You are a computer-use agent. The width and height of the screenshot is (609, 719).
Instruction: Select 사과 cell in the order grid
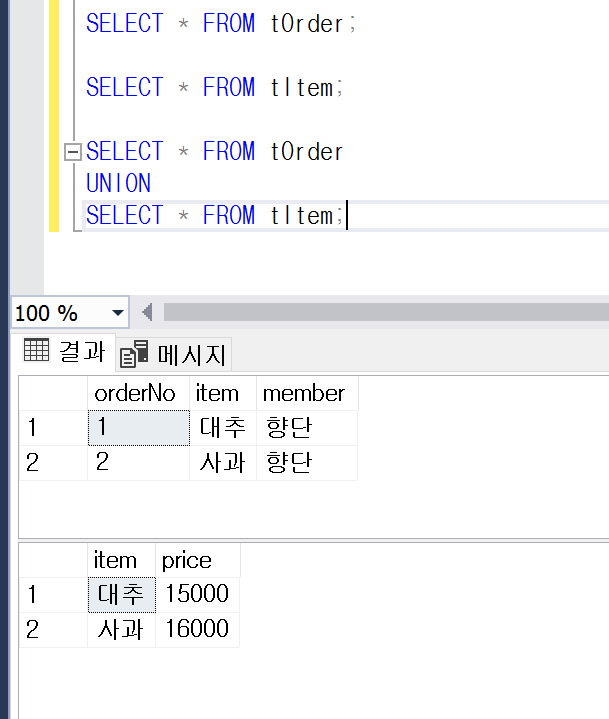pyautogui.click(x=223, y=463)
